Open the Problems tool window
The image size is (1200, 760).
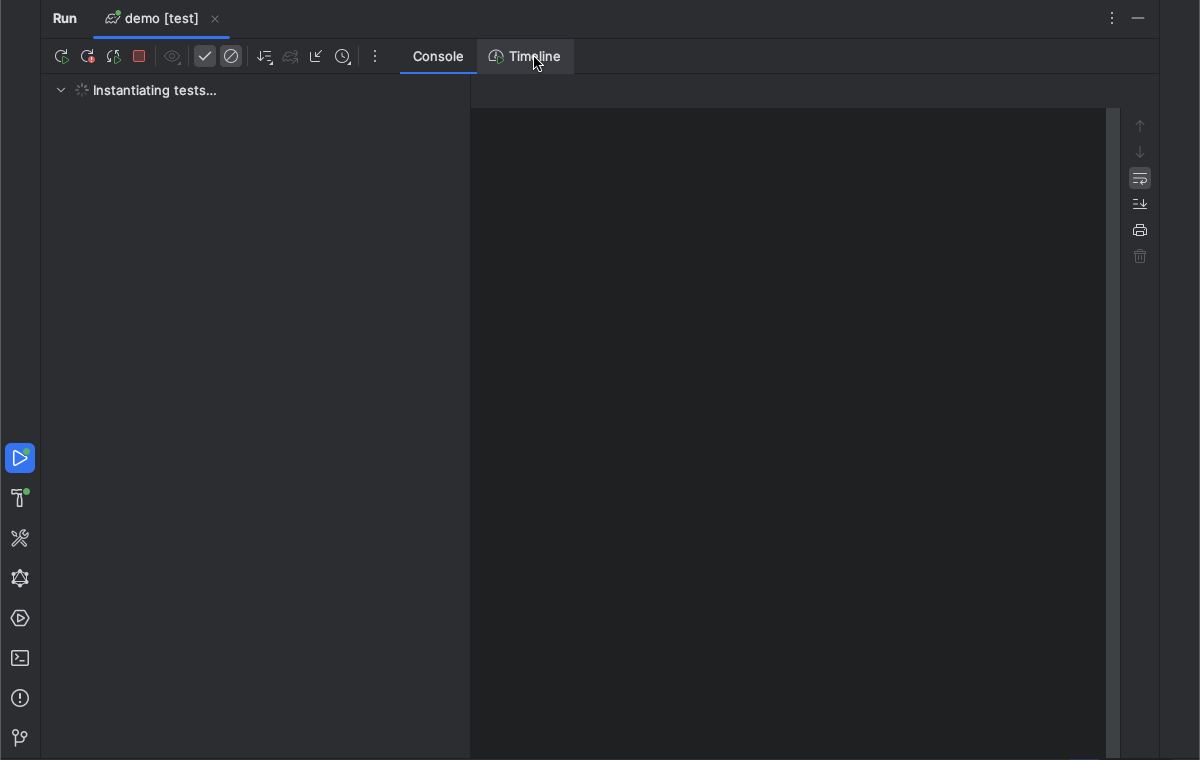click(x=20, y=698)
